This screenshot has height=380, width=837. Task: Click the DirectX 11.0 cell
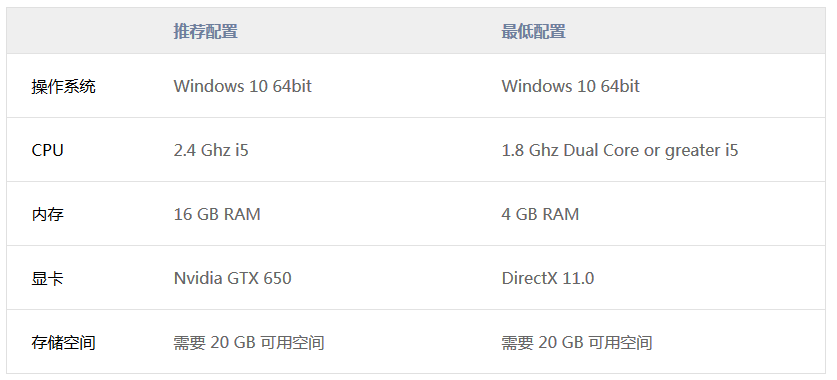(548, 279)
